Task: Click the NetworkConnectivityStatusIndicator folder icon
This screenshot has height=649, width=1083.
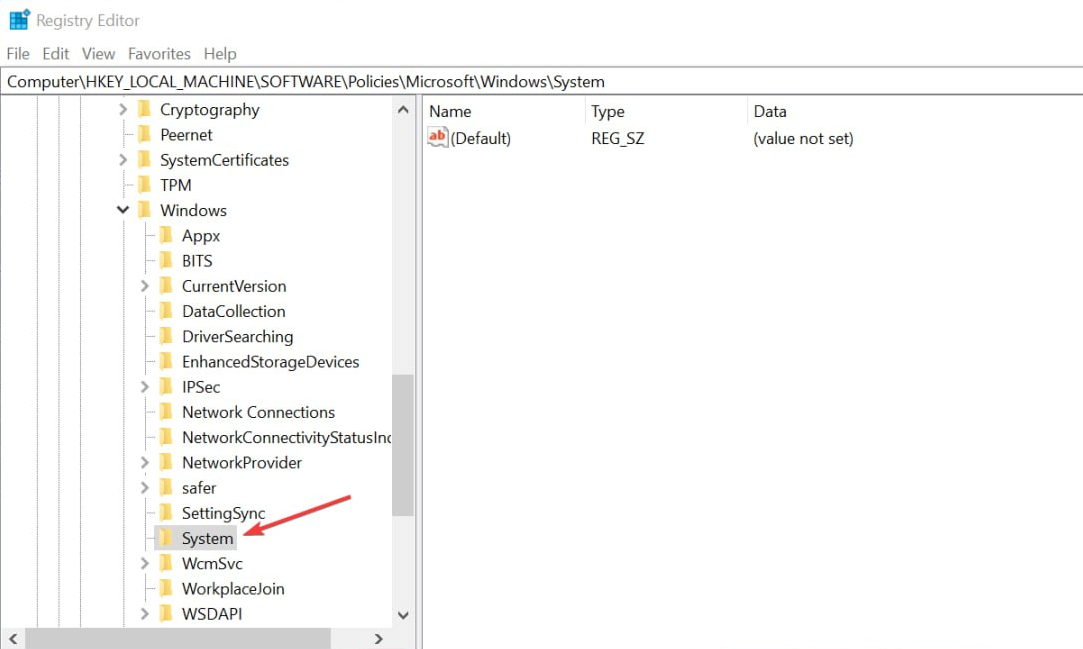Action: click(x=166, y=436)
